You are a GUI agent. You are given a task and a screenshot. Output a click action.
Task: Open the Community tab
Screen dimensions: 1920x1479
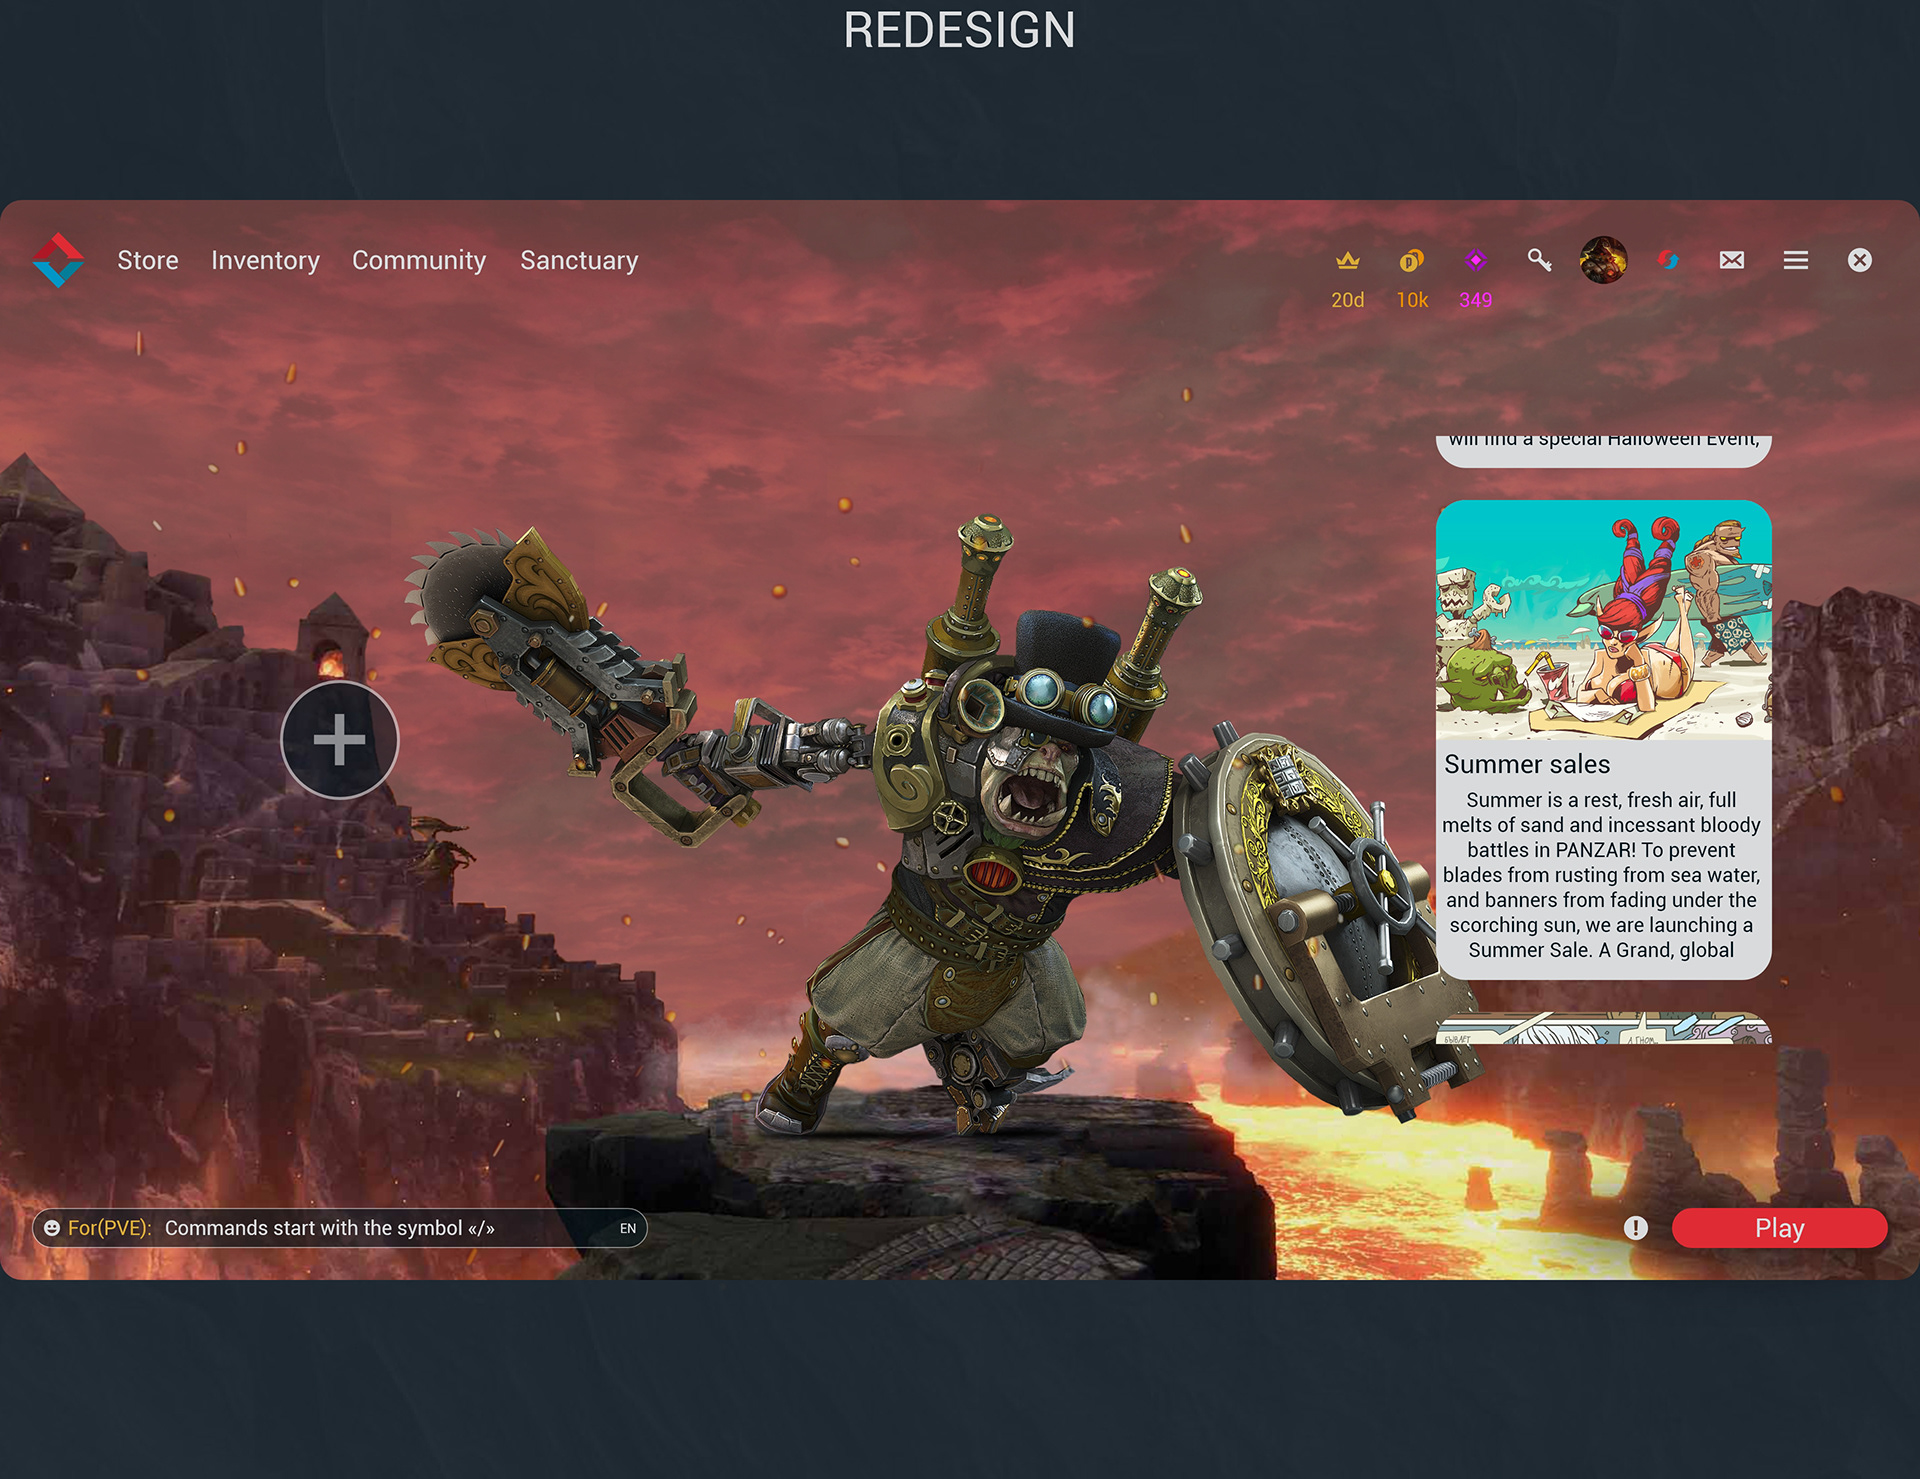click(x=419, y=259)
